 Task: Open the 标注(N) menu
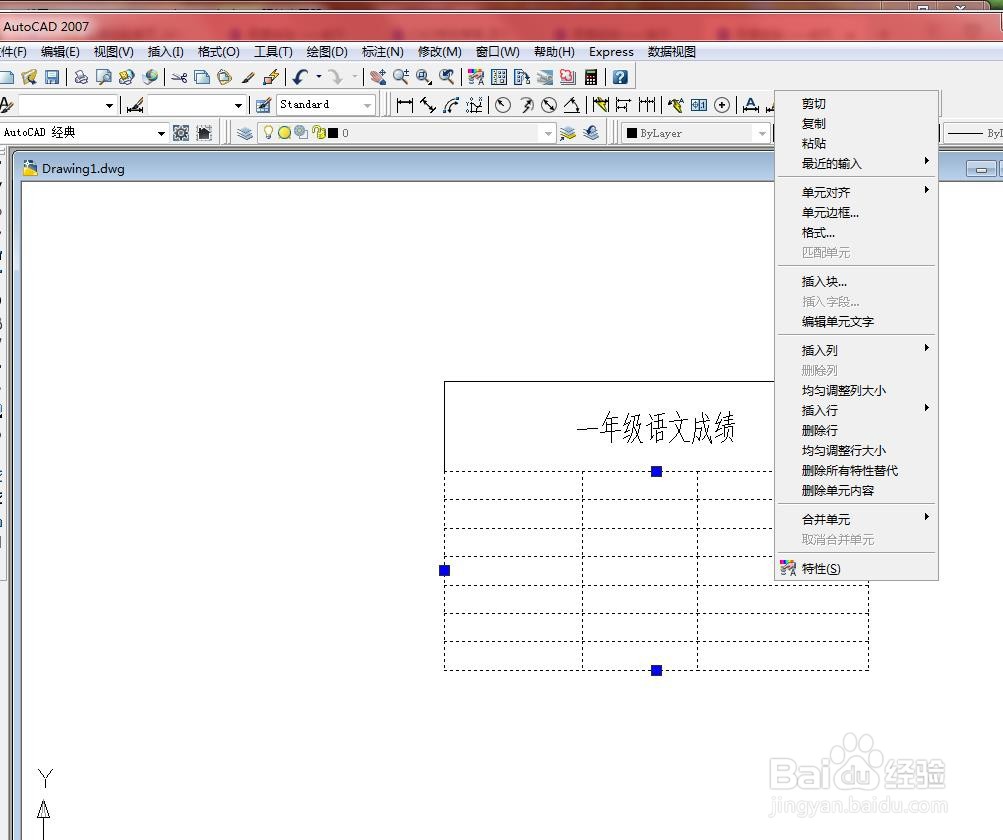click(x=383, y=52)
